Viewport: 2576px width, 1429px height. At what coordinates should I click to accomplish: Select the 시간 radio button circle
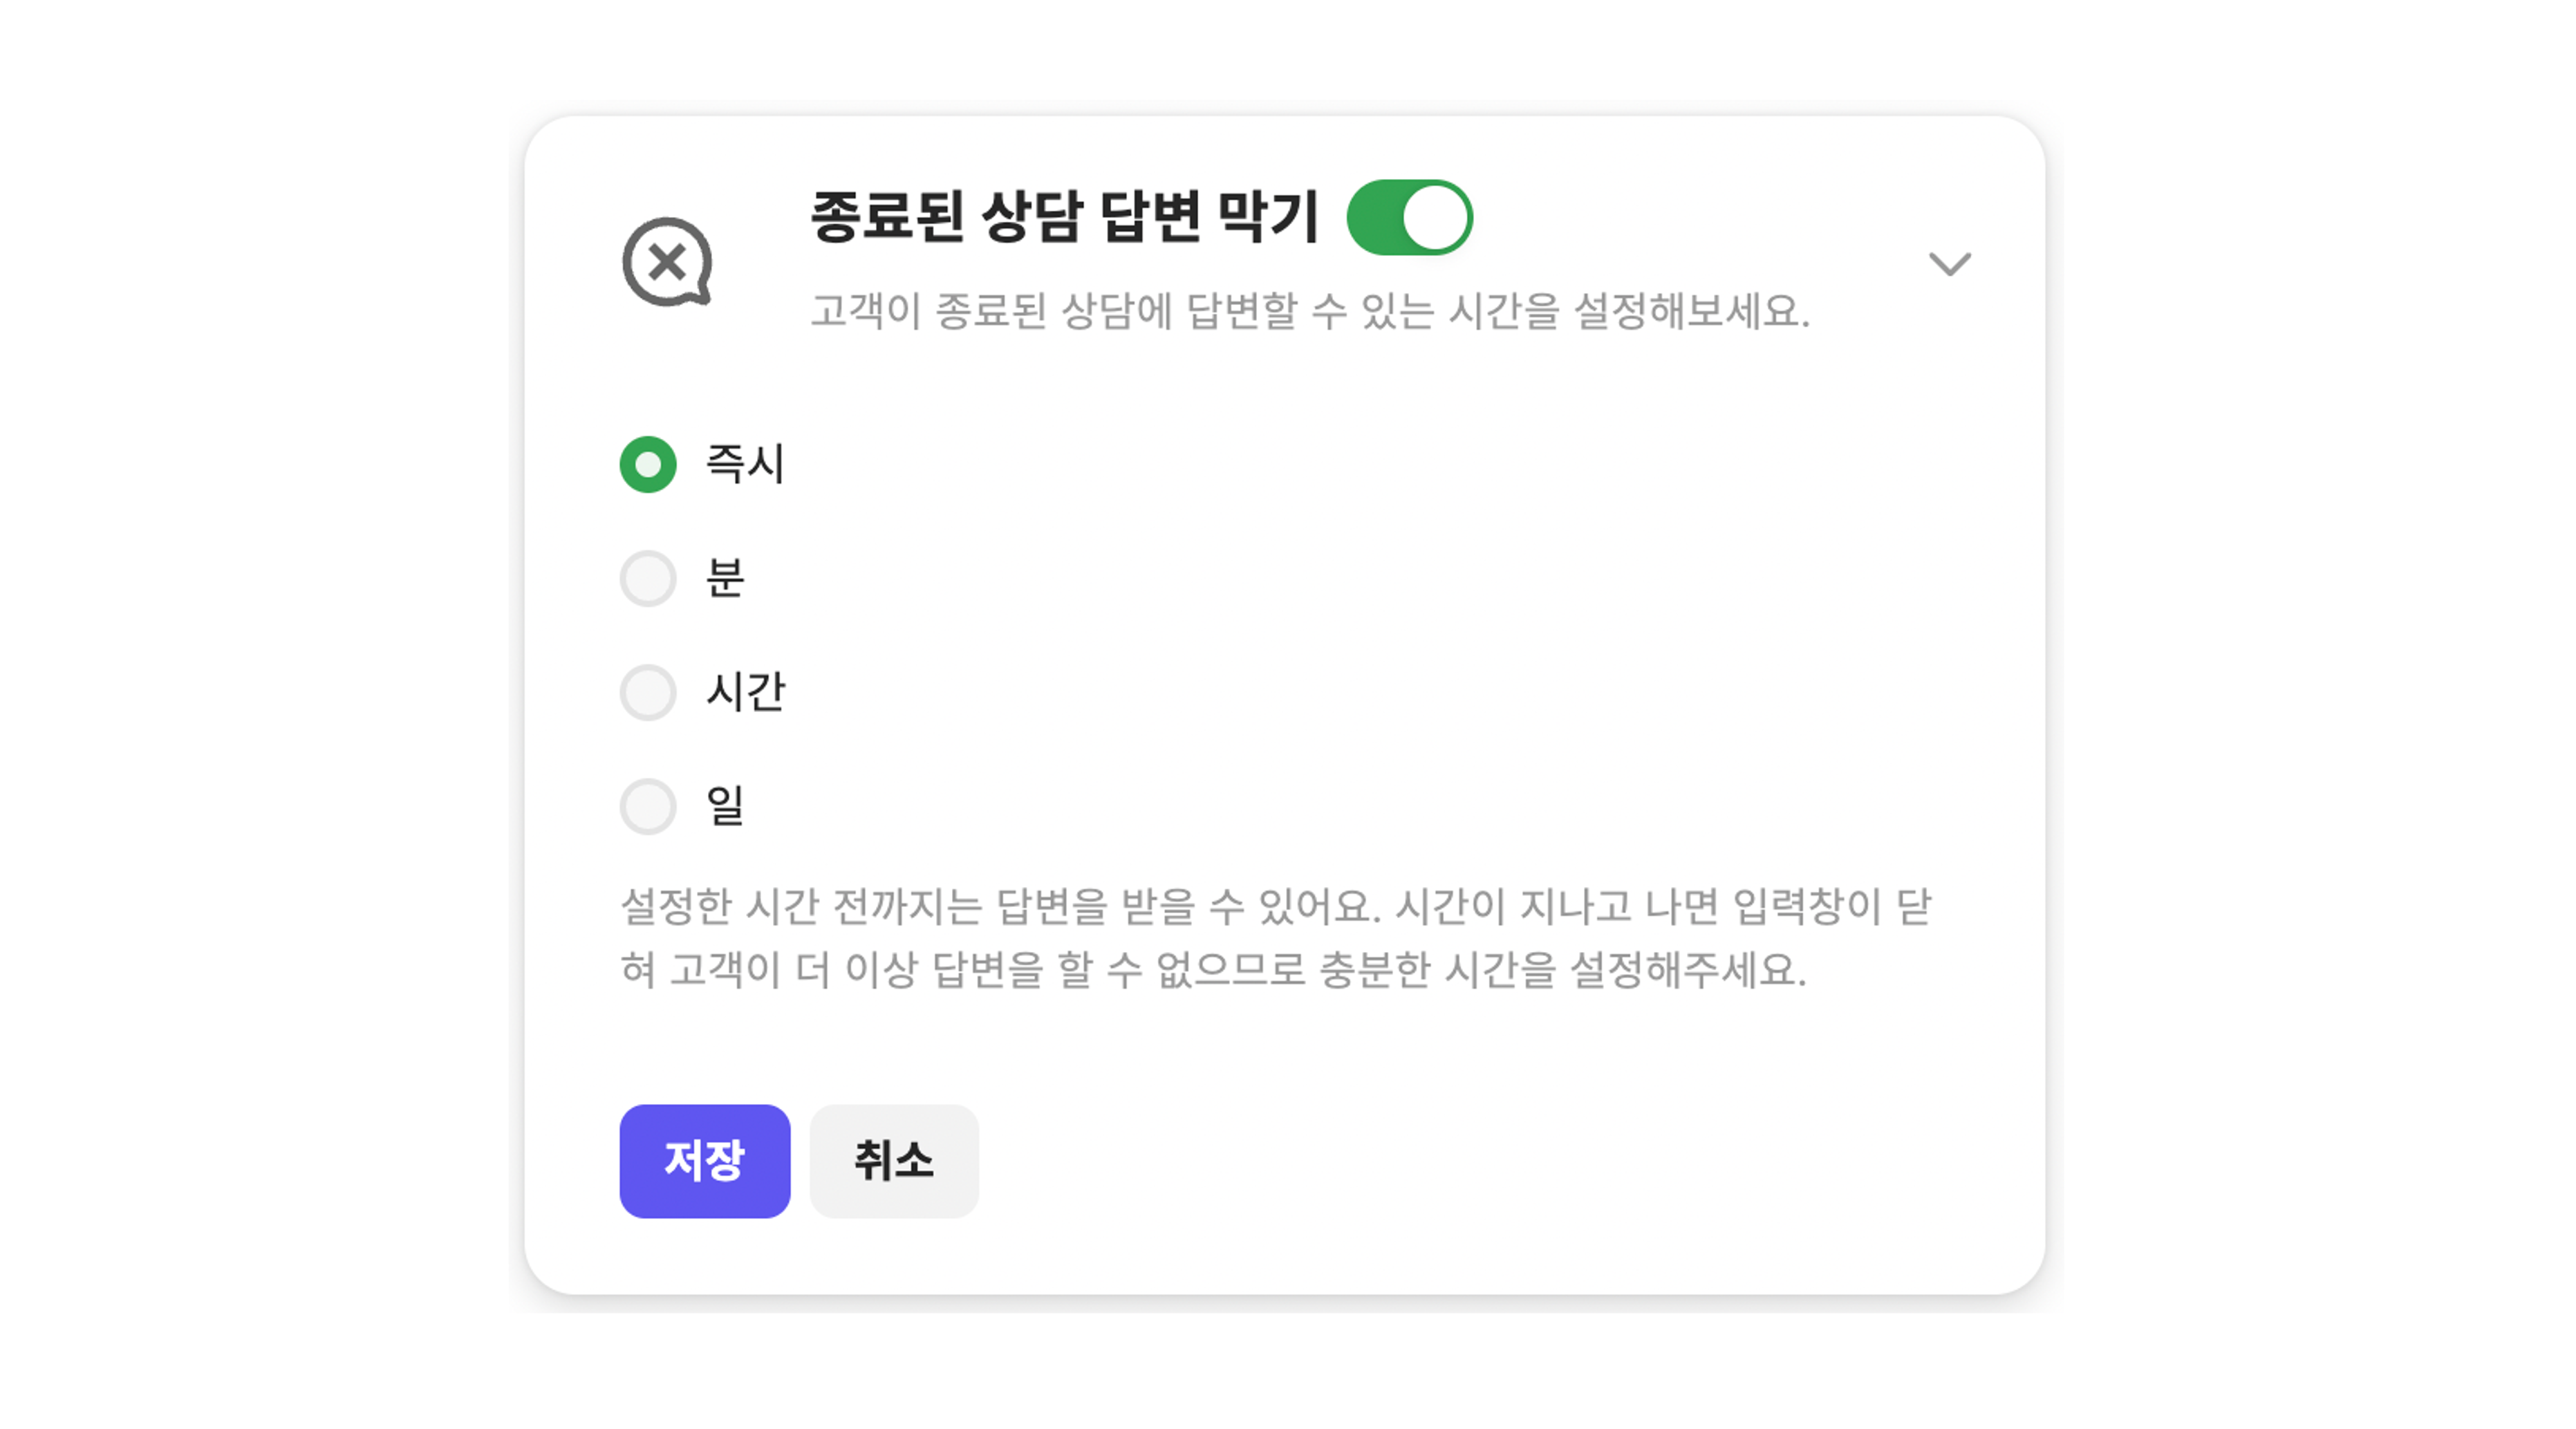648,692
